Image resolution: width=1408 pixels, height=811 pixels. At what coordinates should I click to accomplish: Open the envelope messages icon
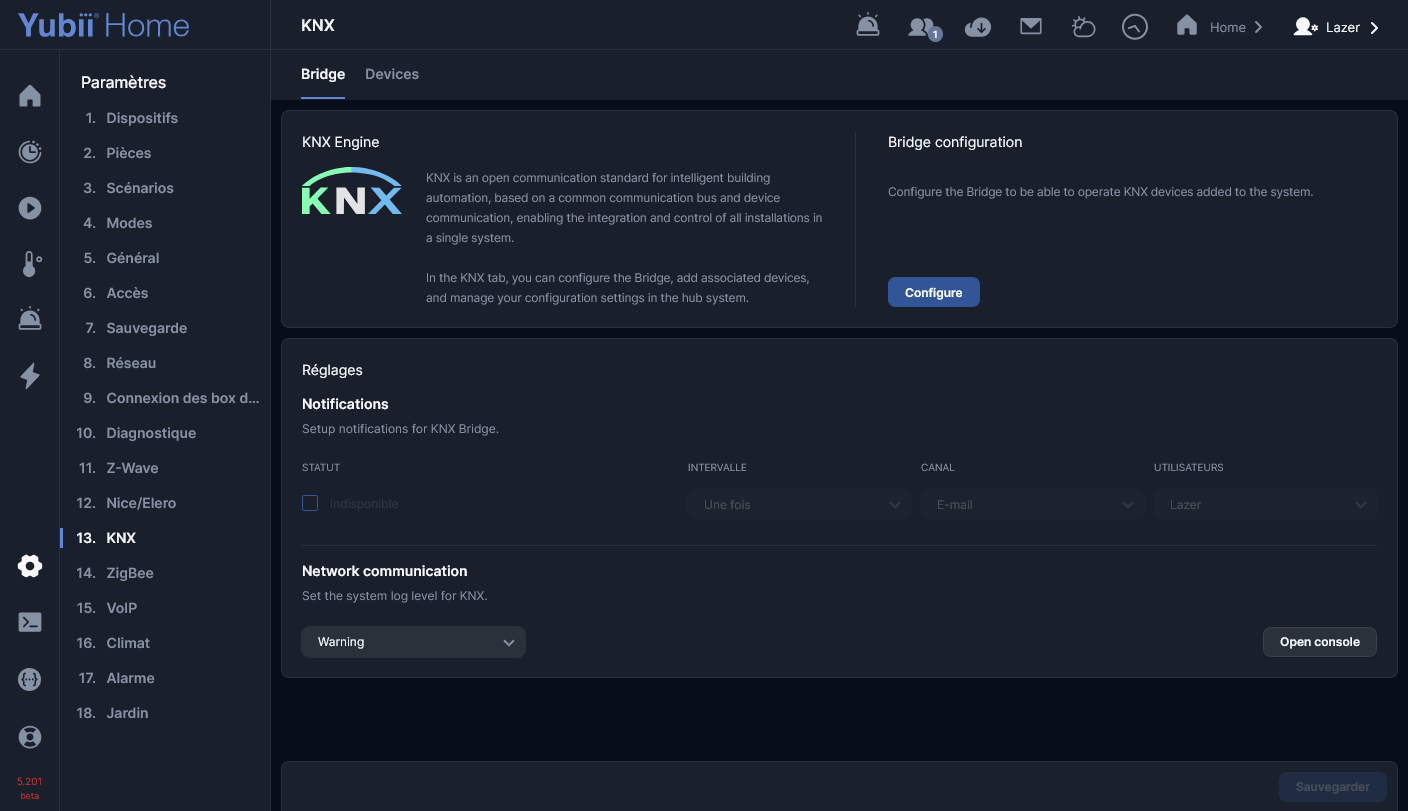(x=1031, y=27)
